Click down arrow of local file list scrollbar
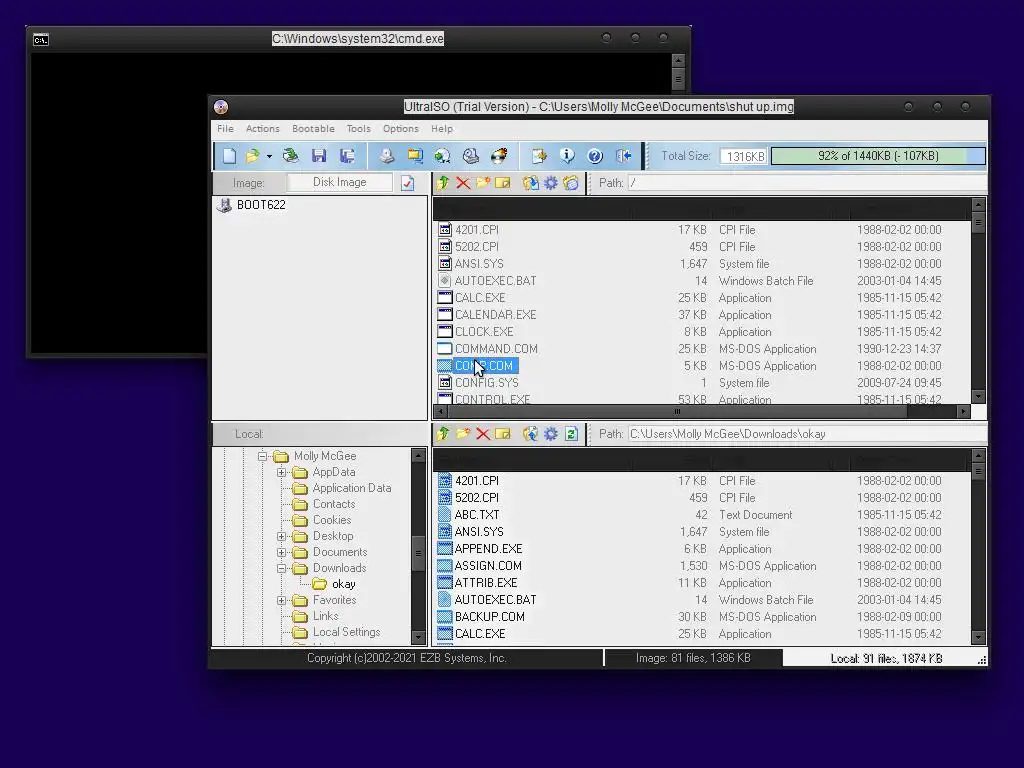Screen dimensions: 1024x768 pos(978,637)
